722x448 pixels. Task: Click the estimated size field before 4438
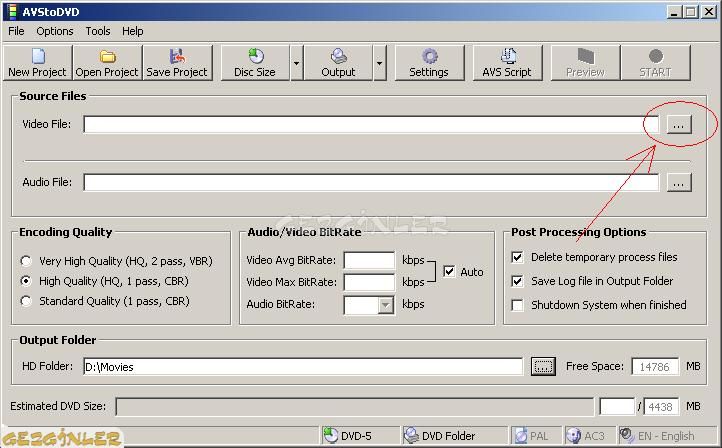(617, 407)
